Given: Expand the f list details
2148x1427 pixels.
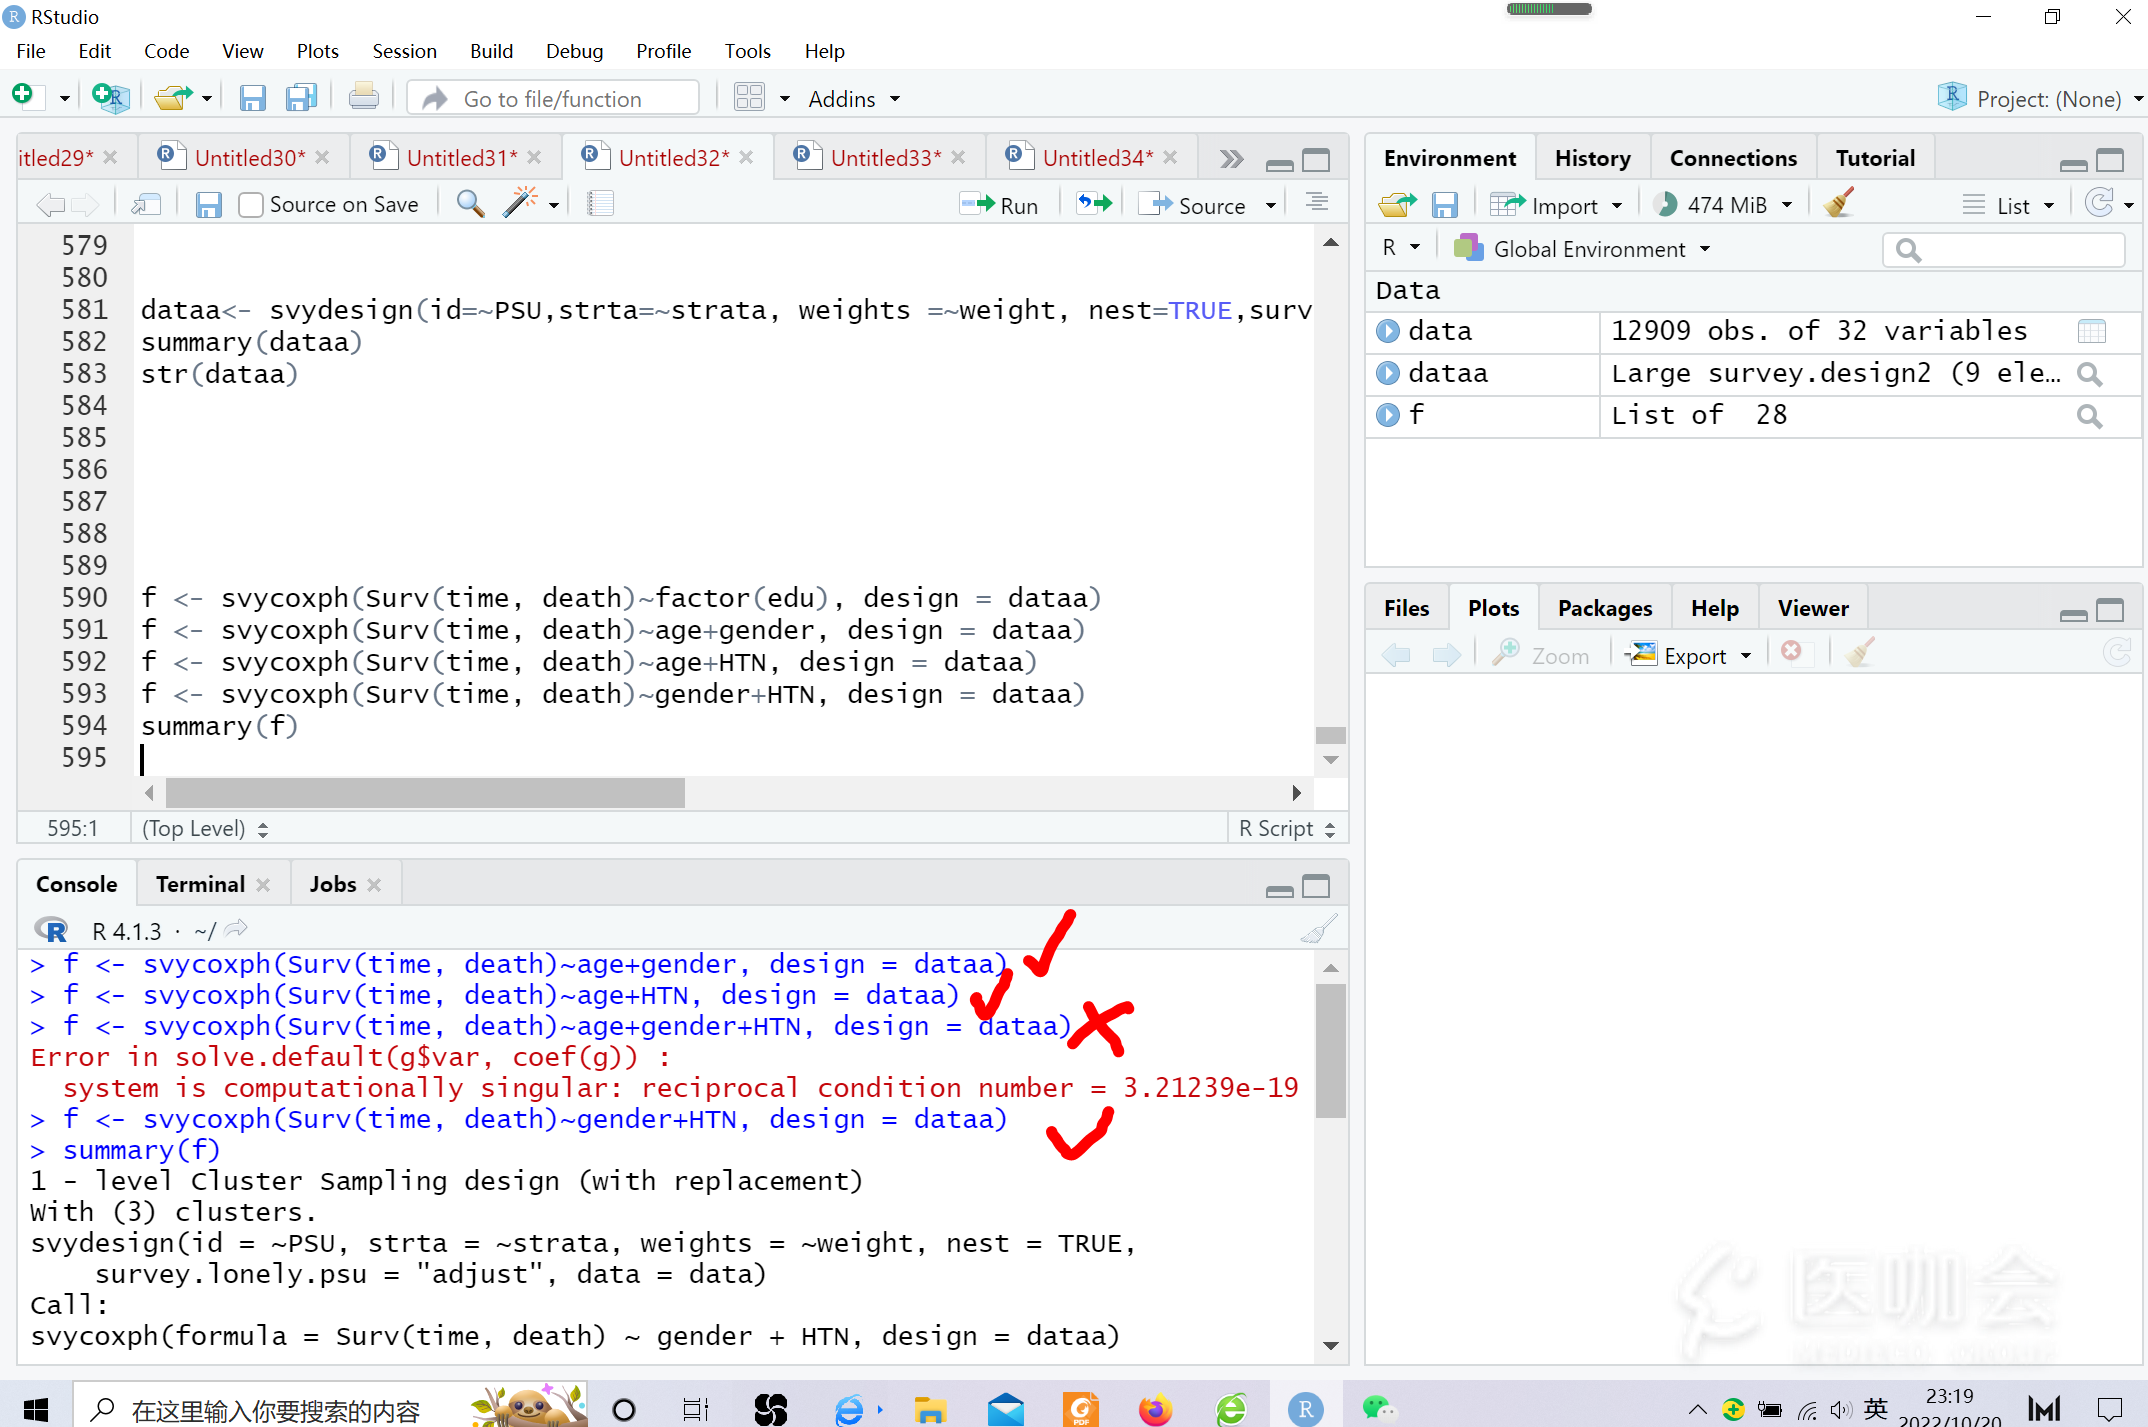Looking at the screenshot, I should coord(1388,415).
